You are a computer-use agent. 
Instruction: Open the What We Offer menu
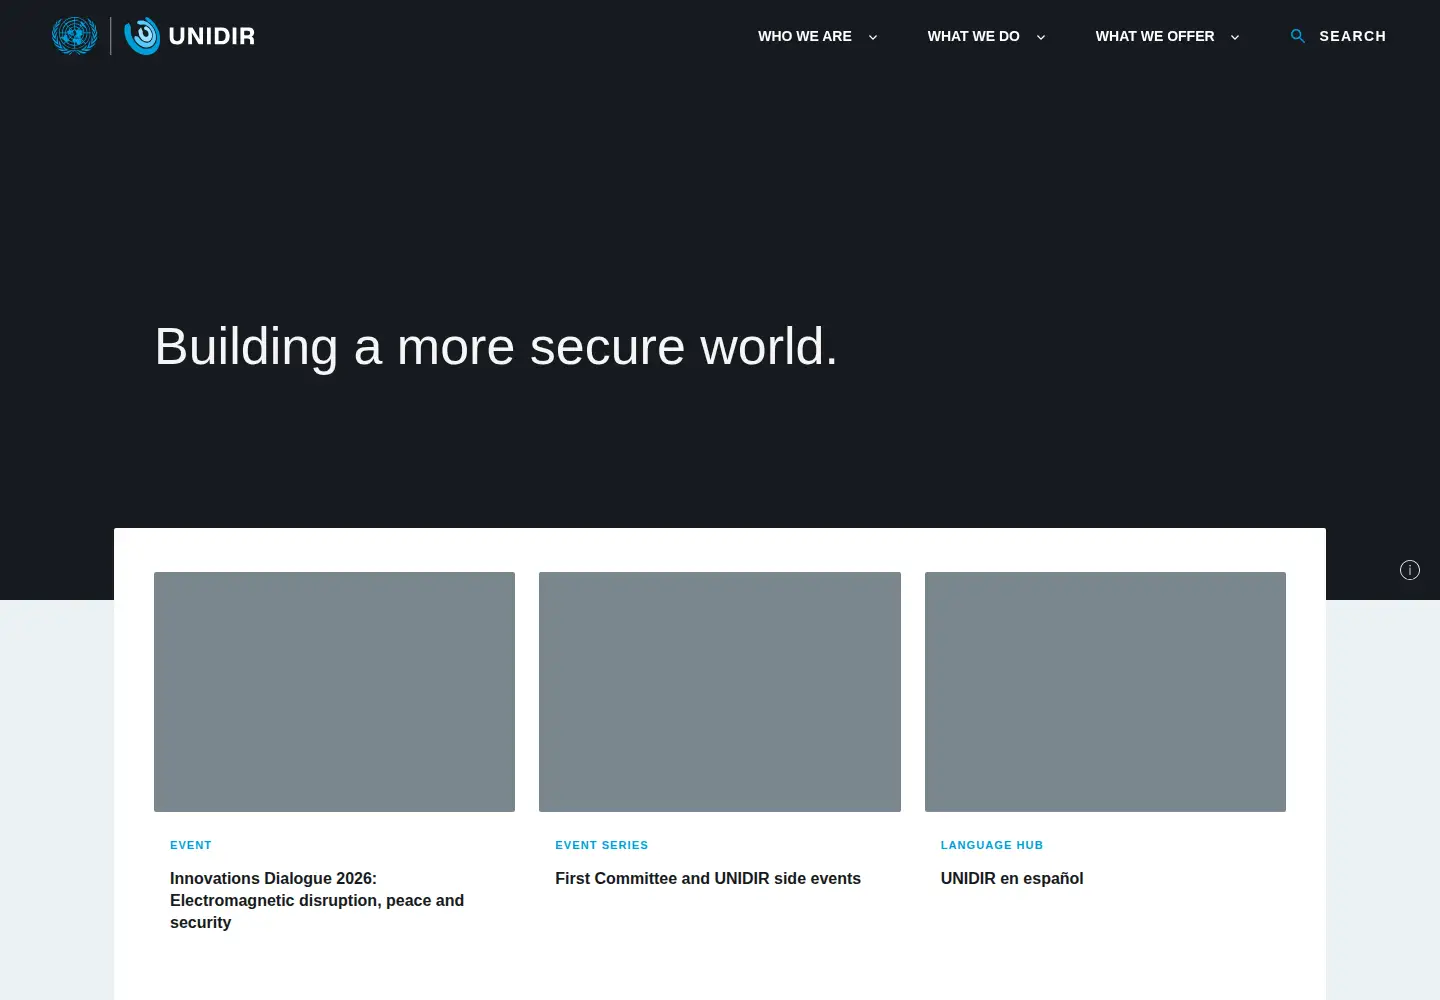1155,36
